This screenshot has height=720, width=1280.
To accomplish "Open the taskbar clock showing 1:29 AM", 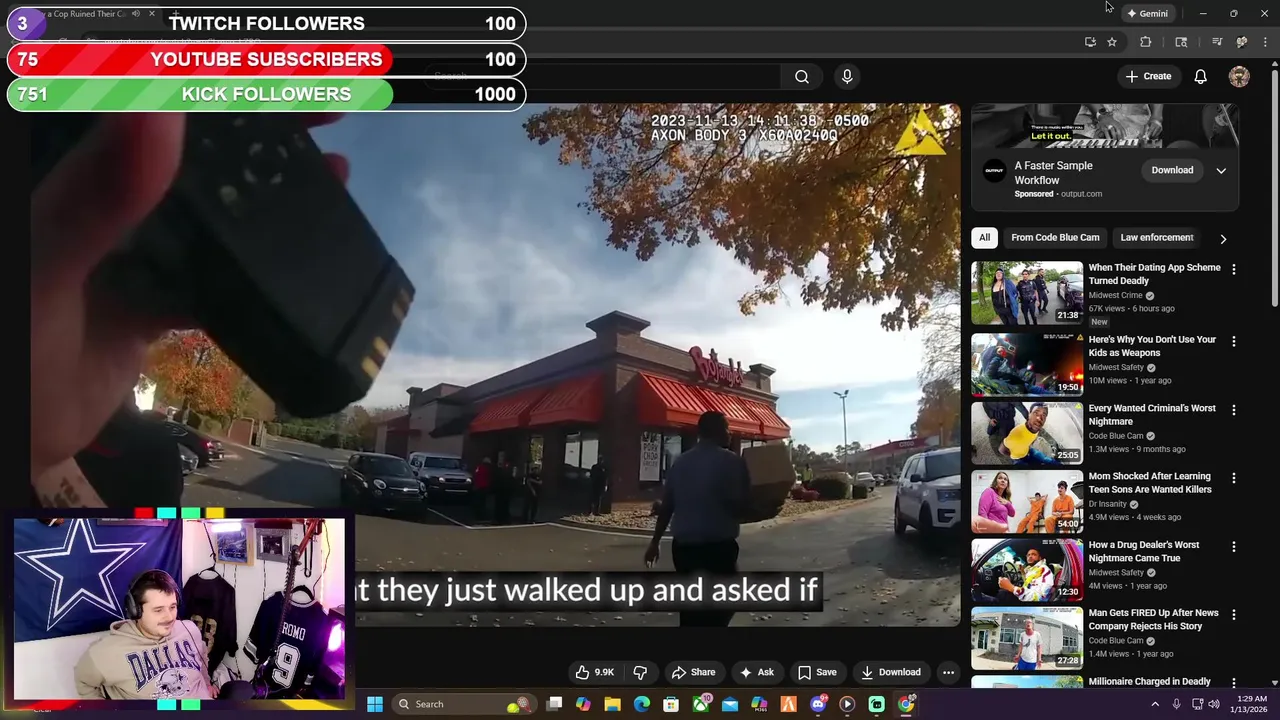I will click(1250, 704).
